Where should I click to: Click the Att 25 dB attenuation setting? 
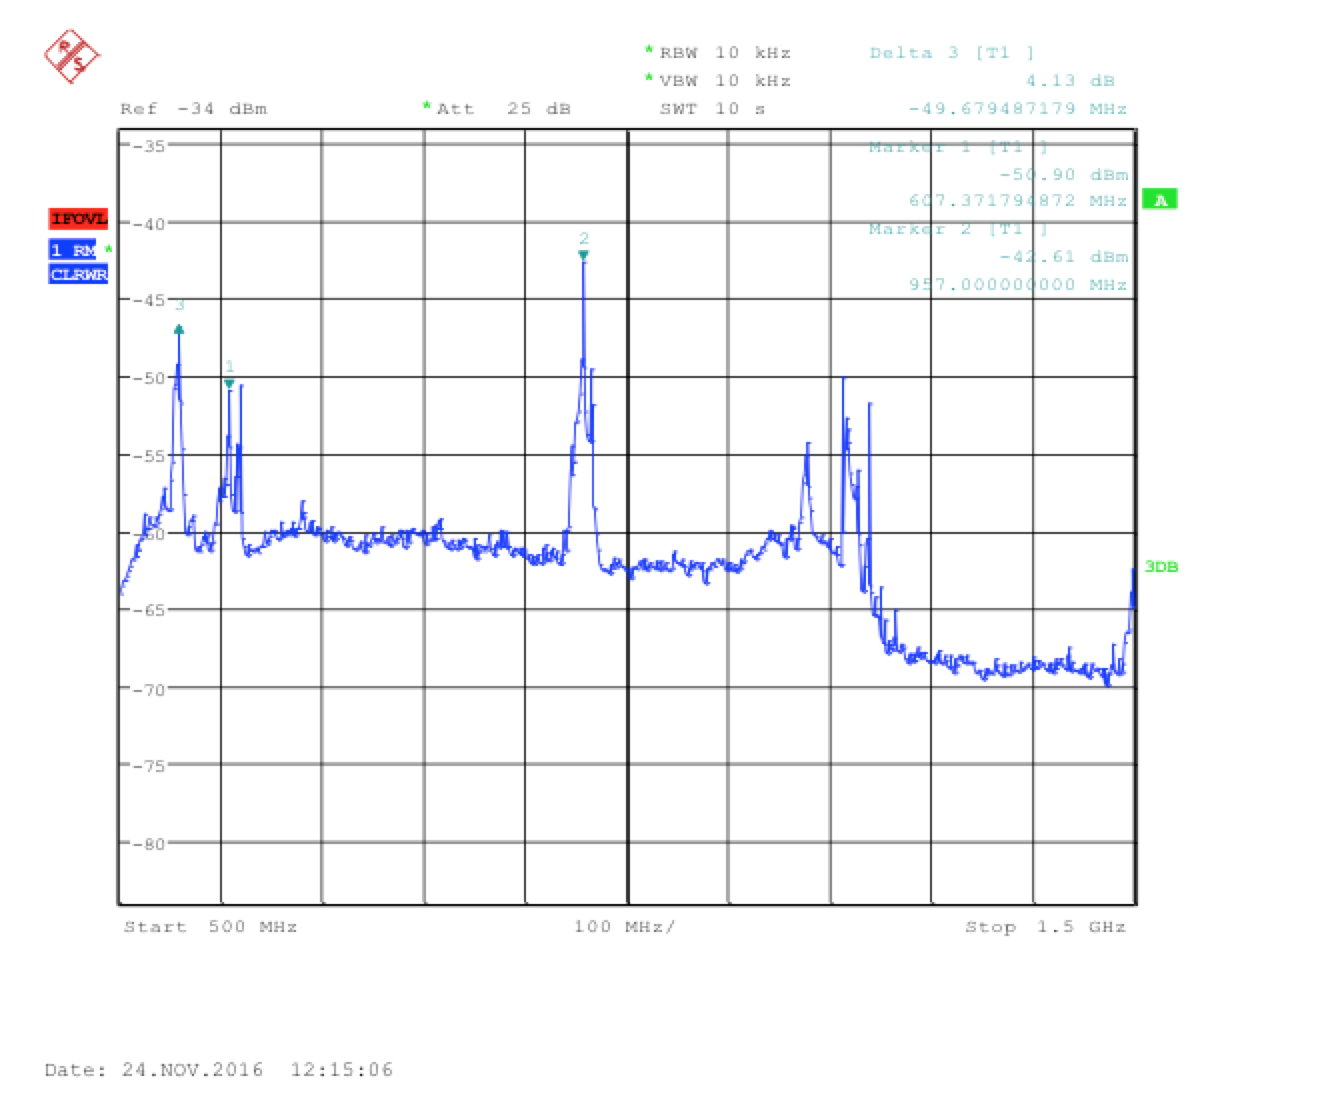[502, 109]
